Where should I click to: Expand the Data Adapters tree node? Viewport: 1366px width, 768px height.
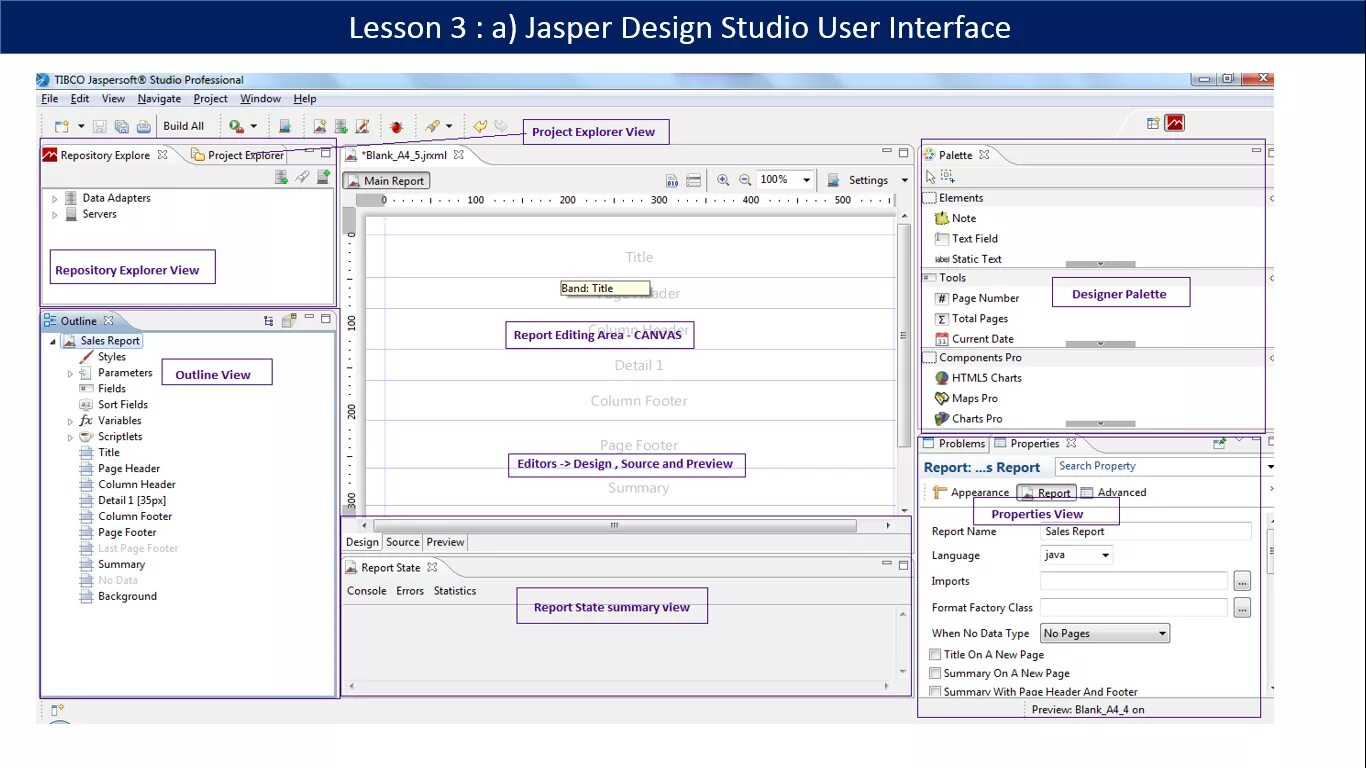[55, 199]
